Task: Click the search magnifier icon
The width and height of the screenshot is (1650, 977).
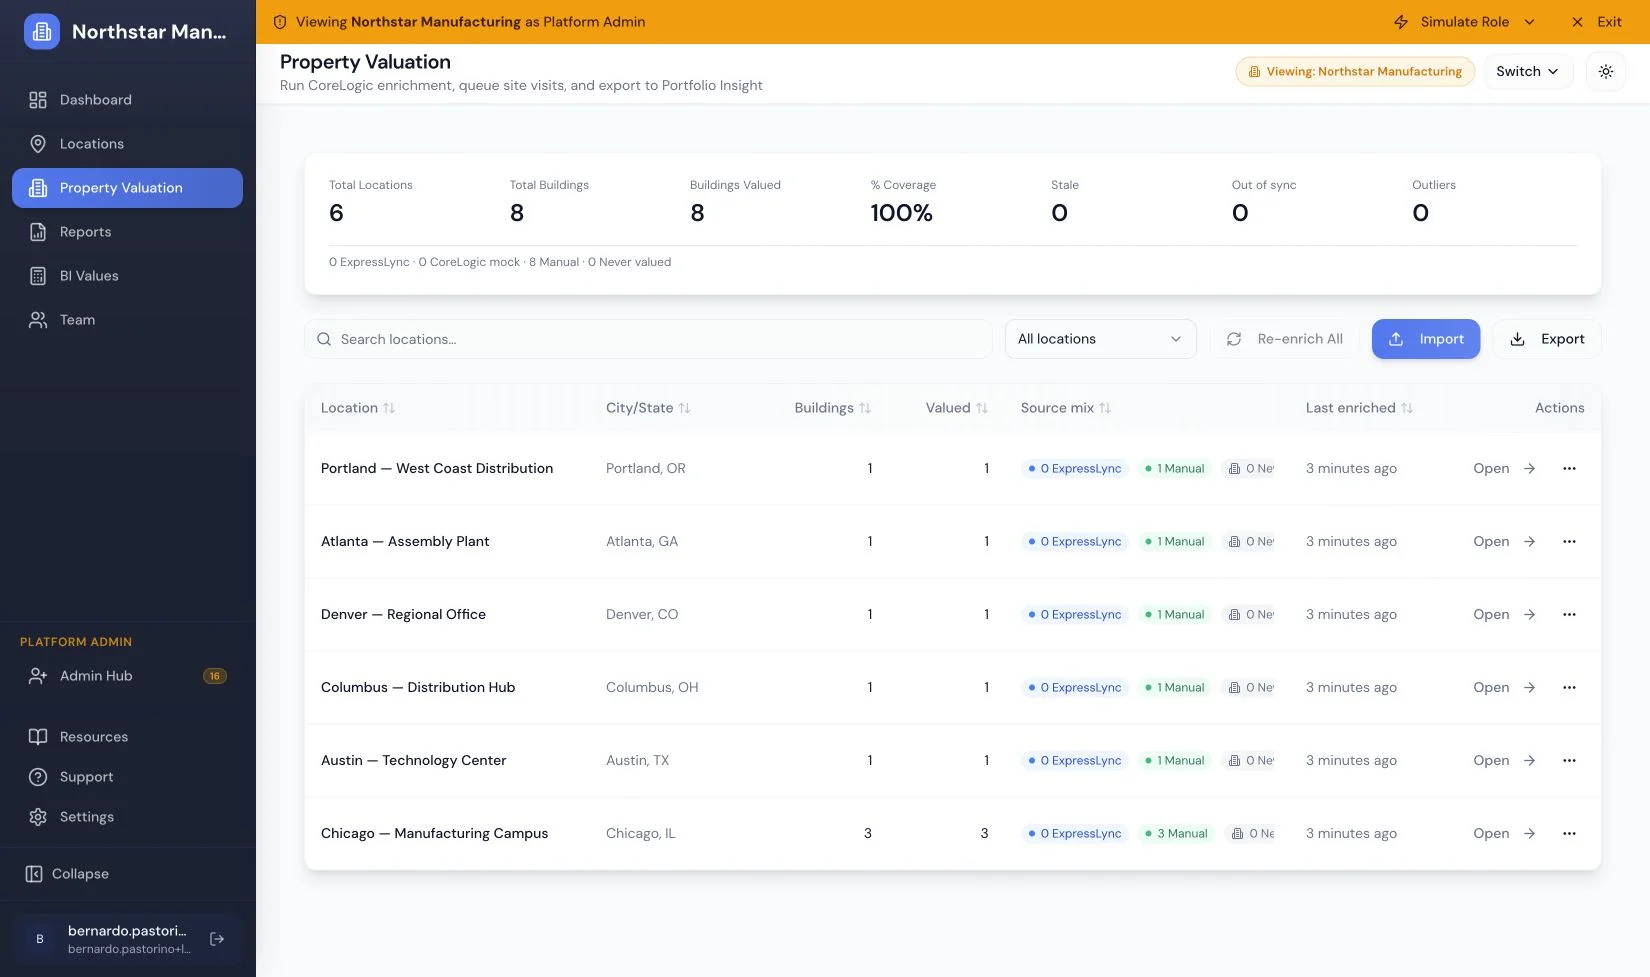Action: 324,339
